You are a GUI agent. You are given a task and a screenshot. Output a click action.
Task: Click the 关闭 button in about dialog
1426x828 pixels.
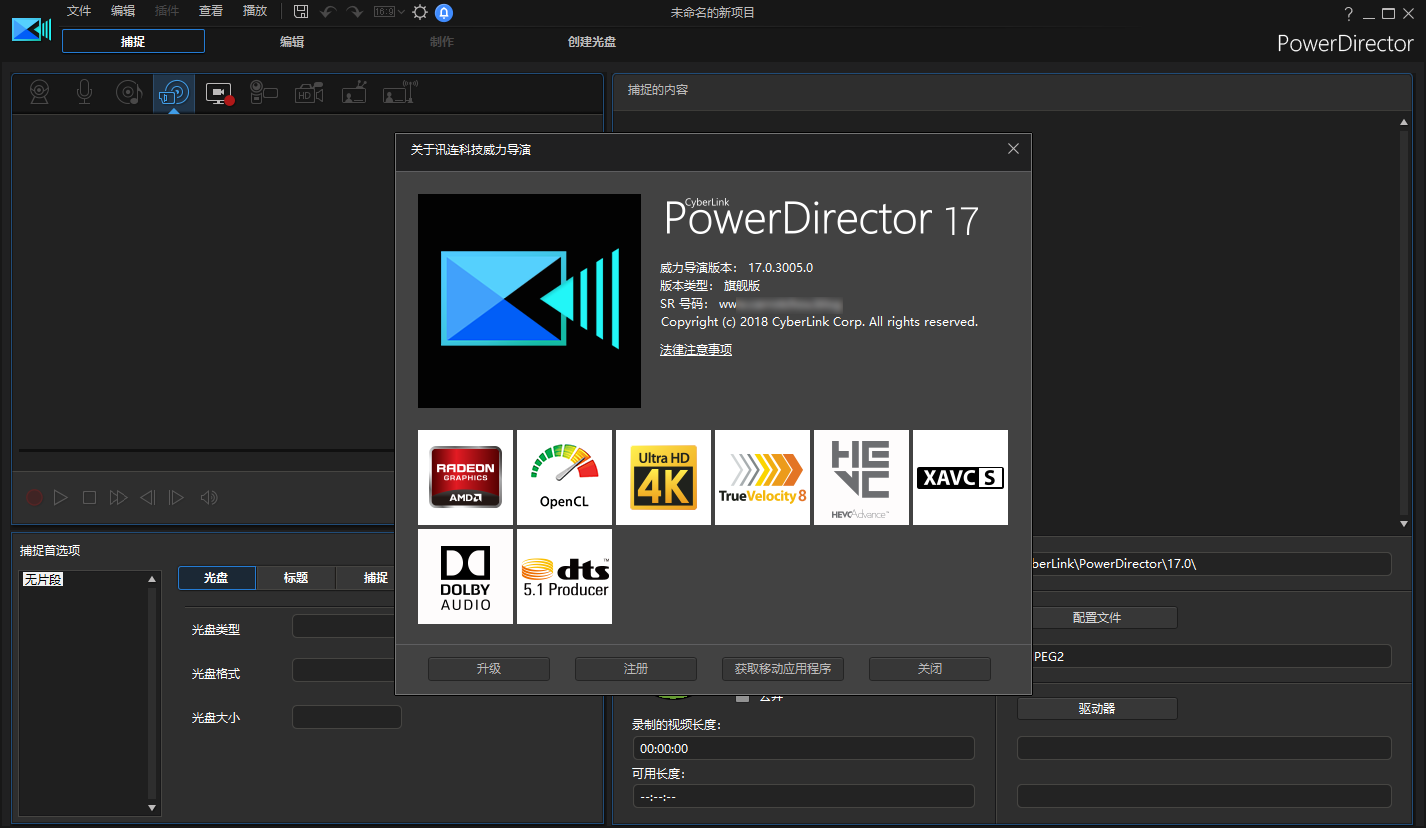click(930, 669)
